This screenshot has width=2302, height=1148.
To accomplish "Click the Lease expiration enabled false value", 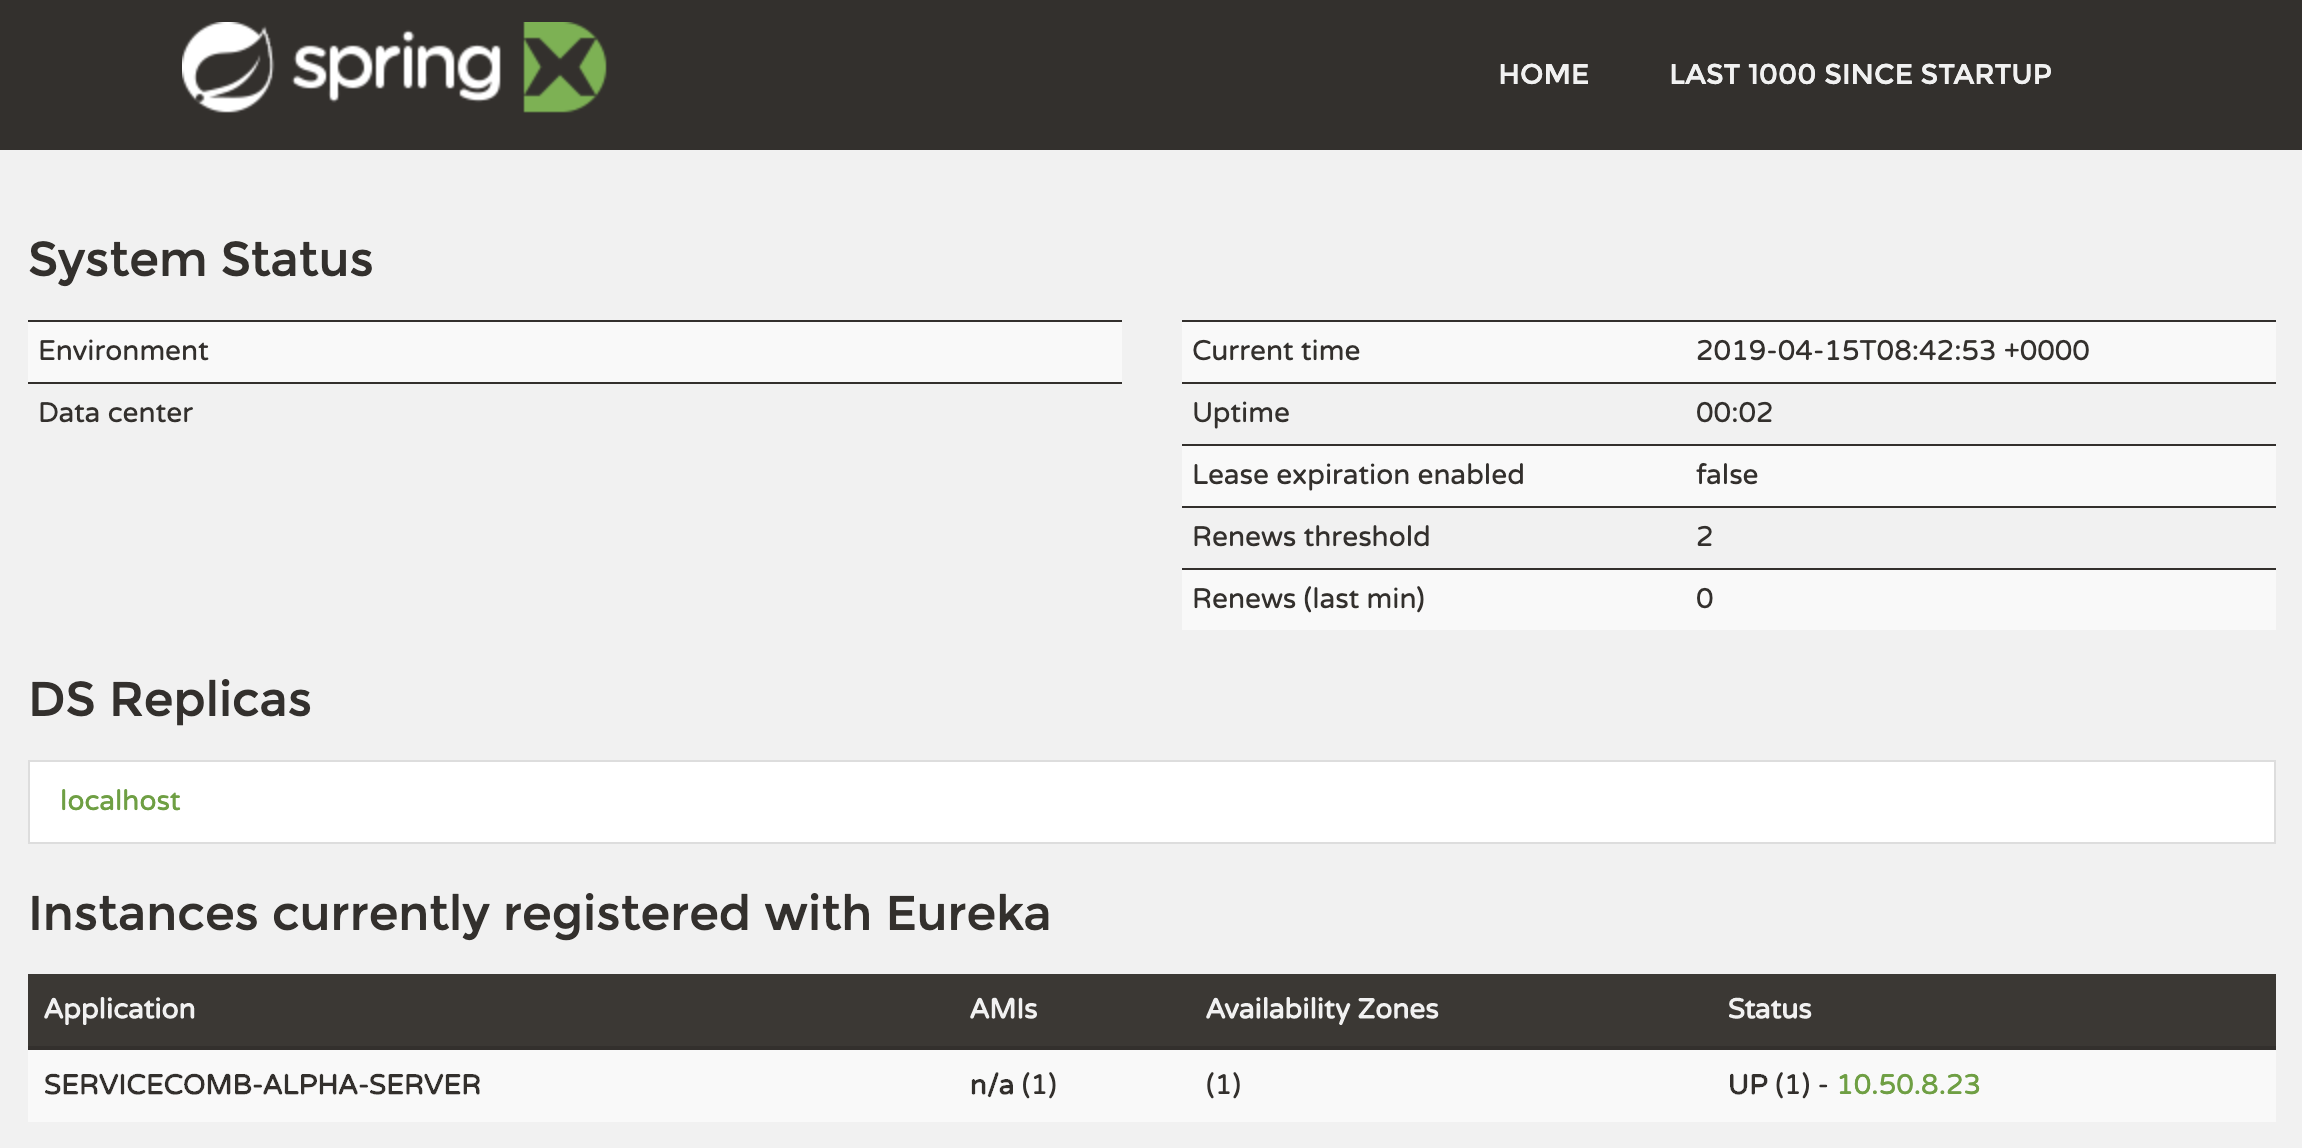I will click(x=1726, y=474).
